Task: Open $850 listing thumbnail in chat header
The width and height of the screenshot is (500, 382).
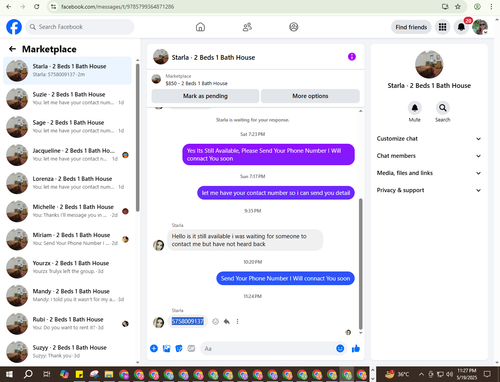Action: [x=156, y=79]
